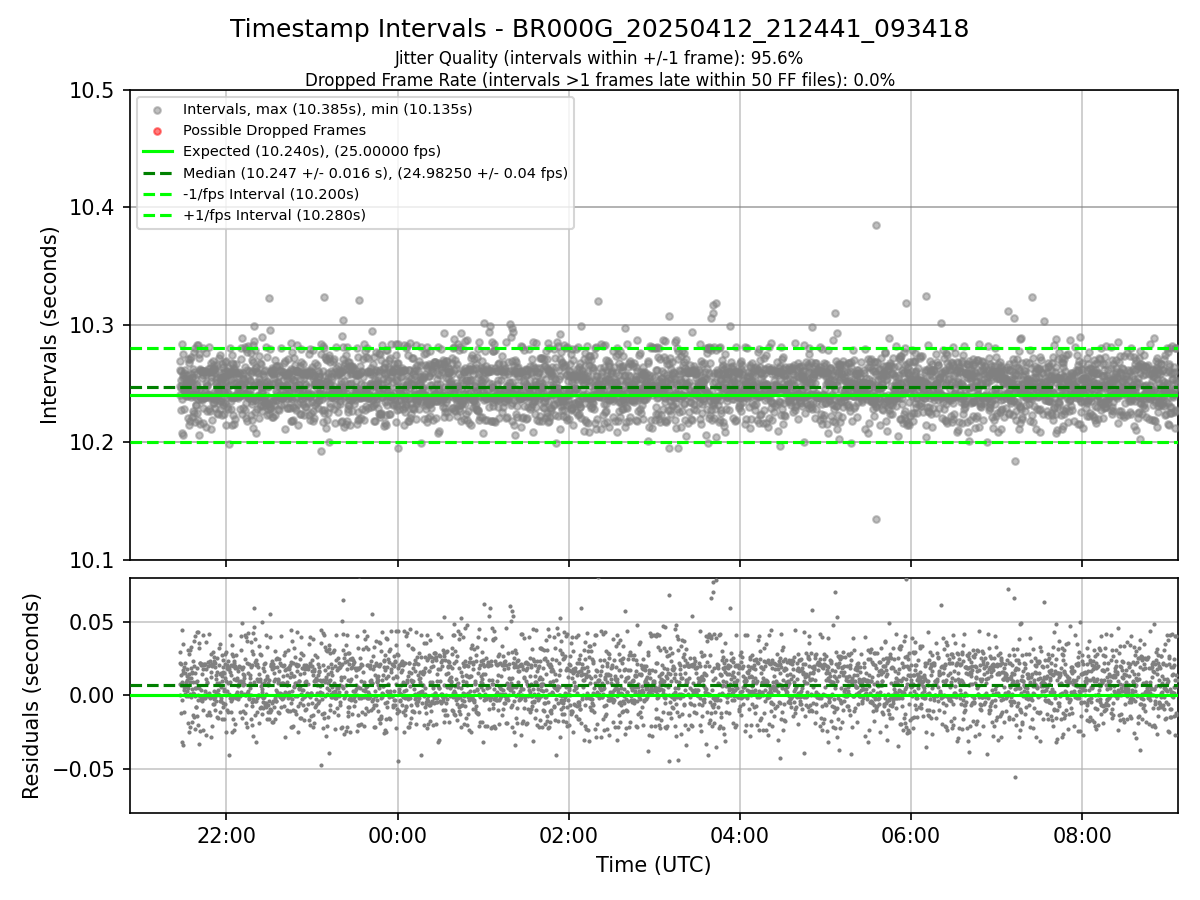
Task: Click the '22:00' time tick label
Action: (226, 834)
